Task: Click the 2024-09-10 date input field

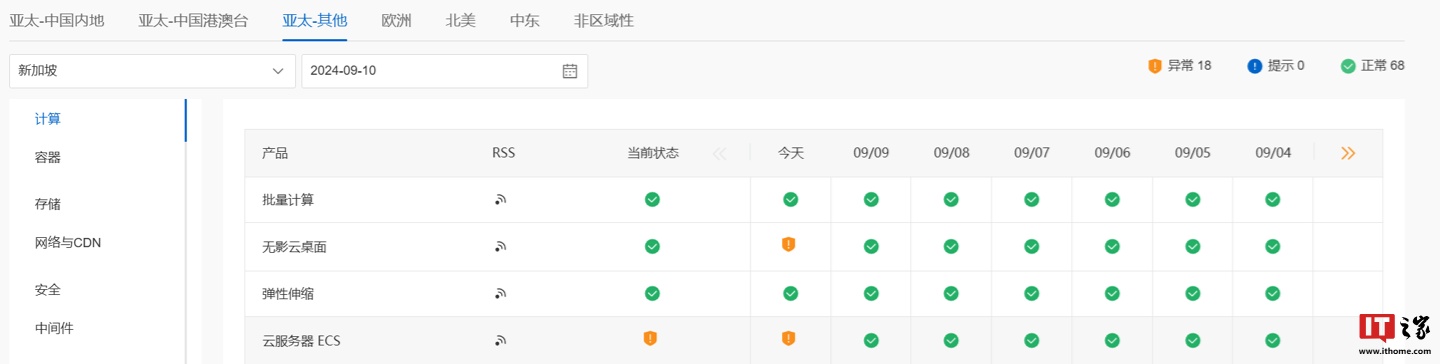Action: [445, 71]
